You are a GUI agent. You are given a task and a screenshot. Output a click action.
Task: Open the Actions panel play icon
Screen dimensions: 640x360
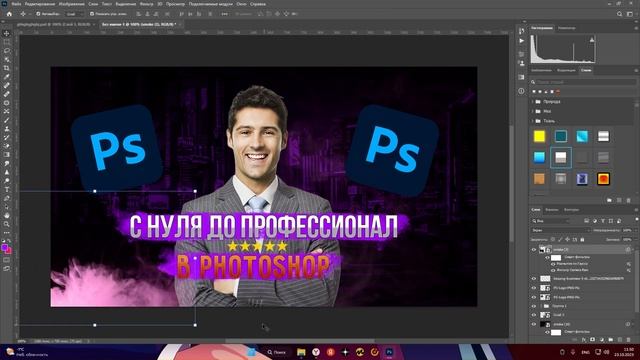pyautogui.click(x=521, y=41)
